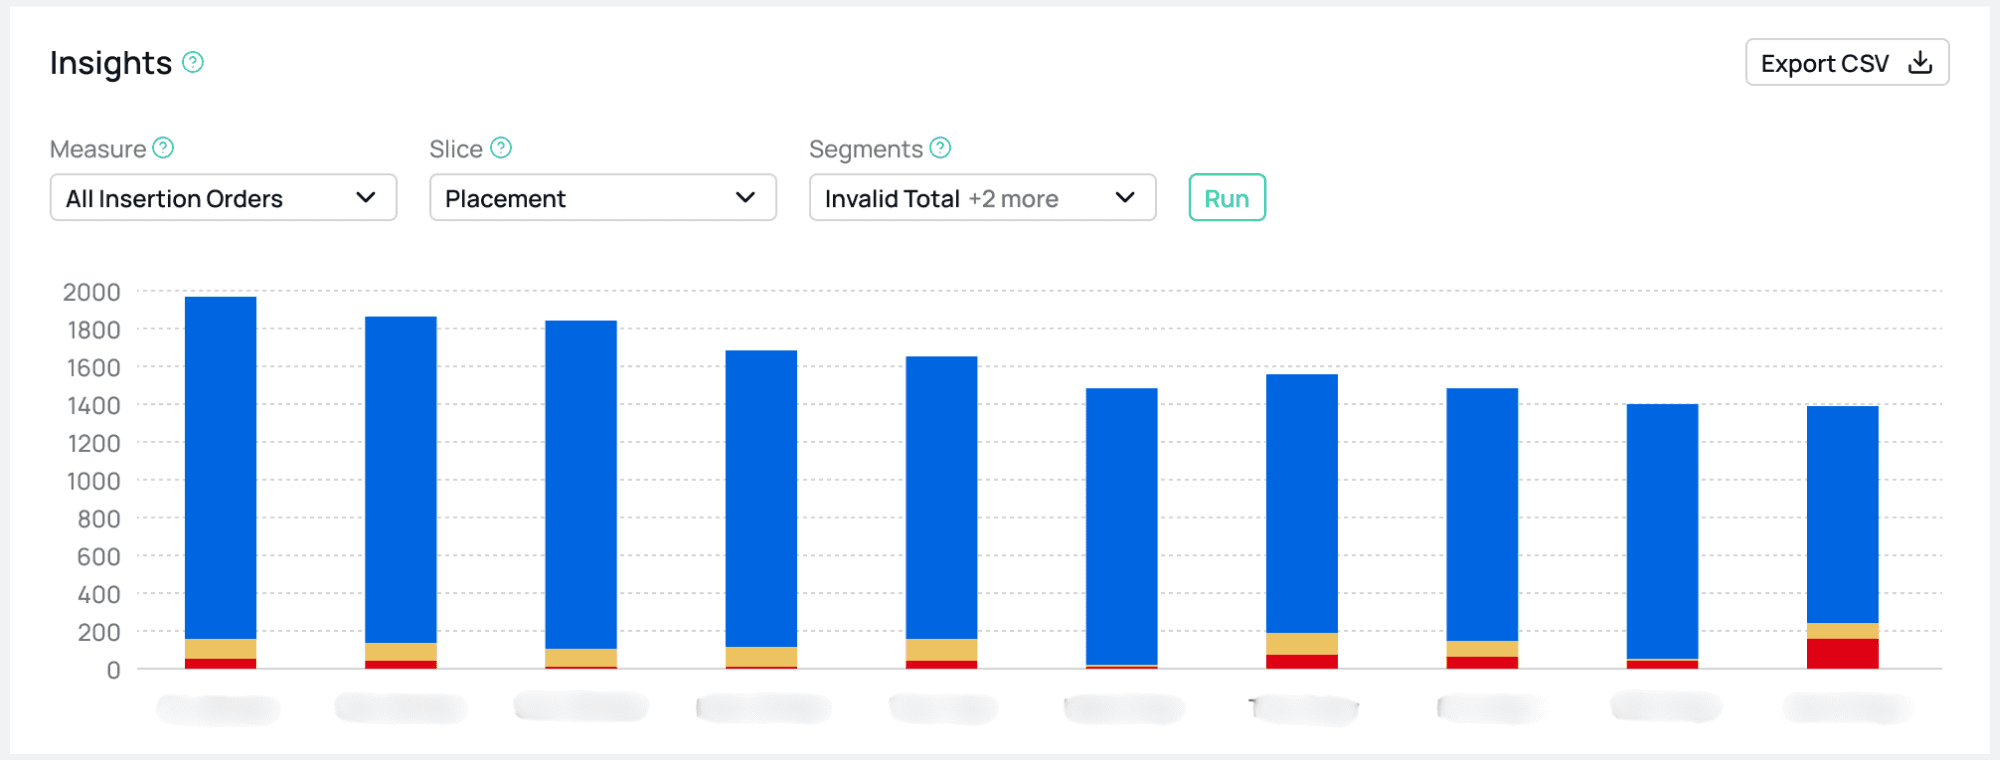View the Segments help tooltip icon
Image resolution: width=2000 pixels, height=760 pixels.
tap(940, 147)
